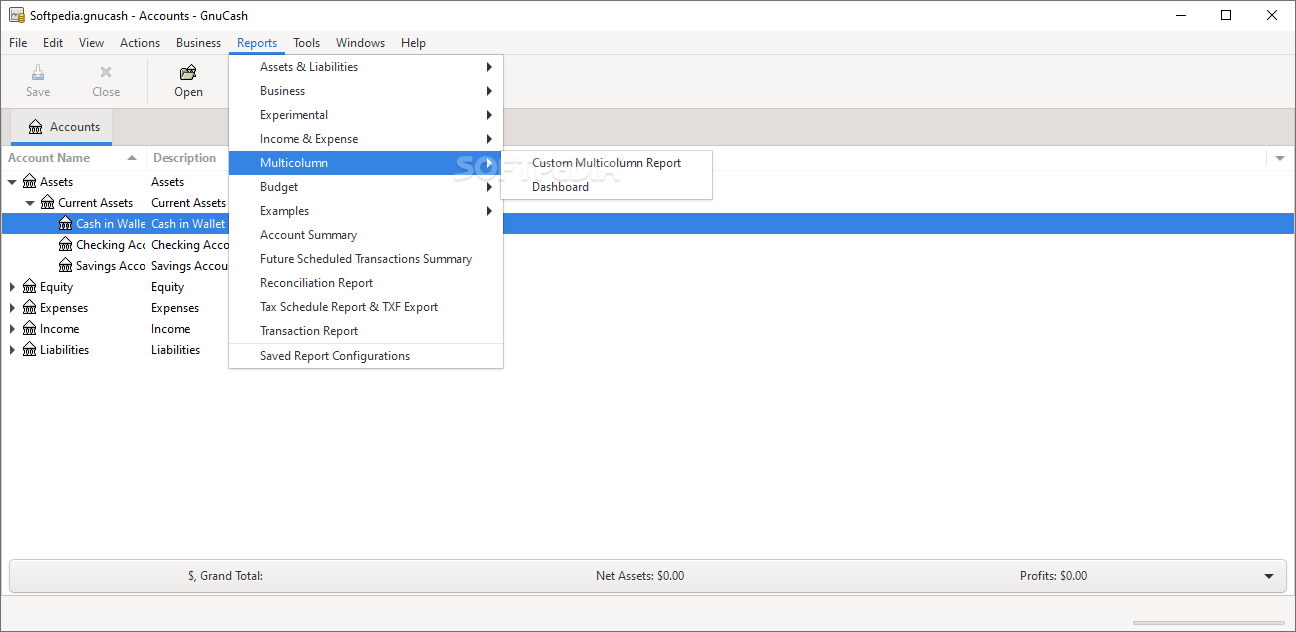
Task: Sort by the Account Name column header
Action: (73, 158)
